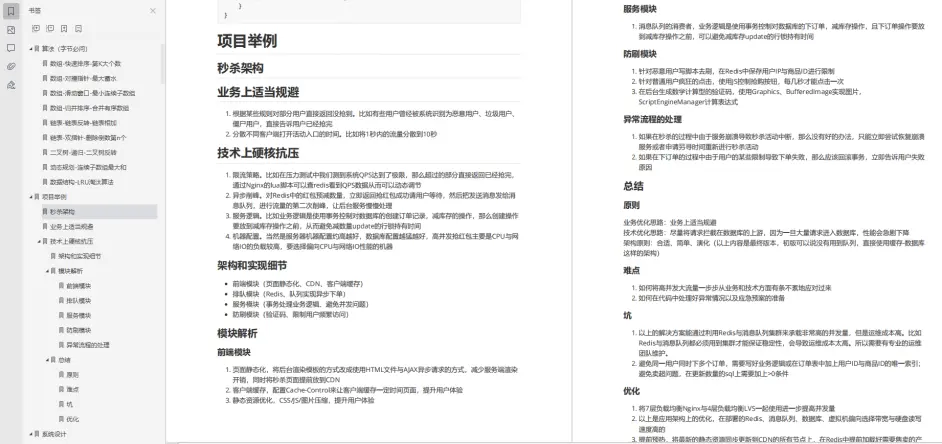The height and width of the screenshot is (444, 942).
Task: Open the bookmarks panel icon in the side rail
Action: pos(11,11)
